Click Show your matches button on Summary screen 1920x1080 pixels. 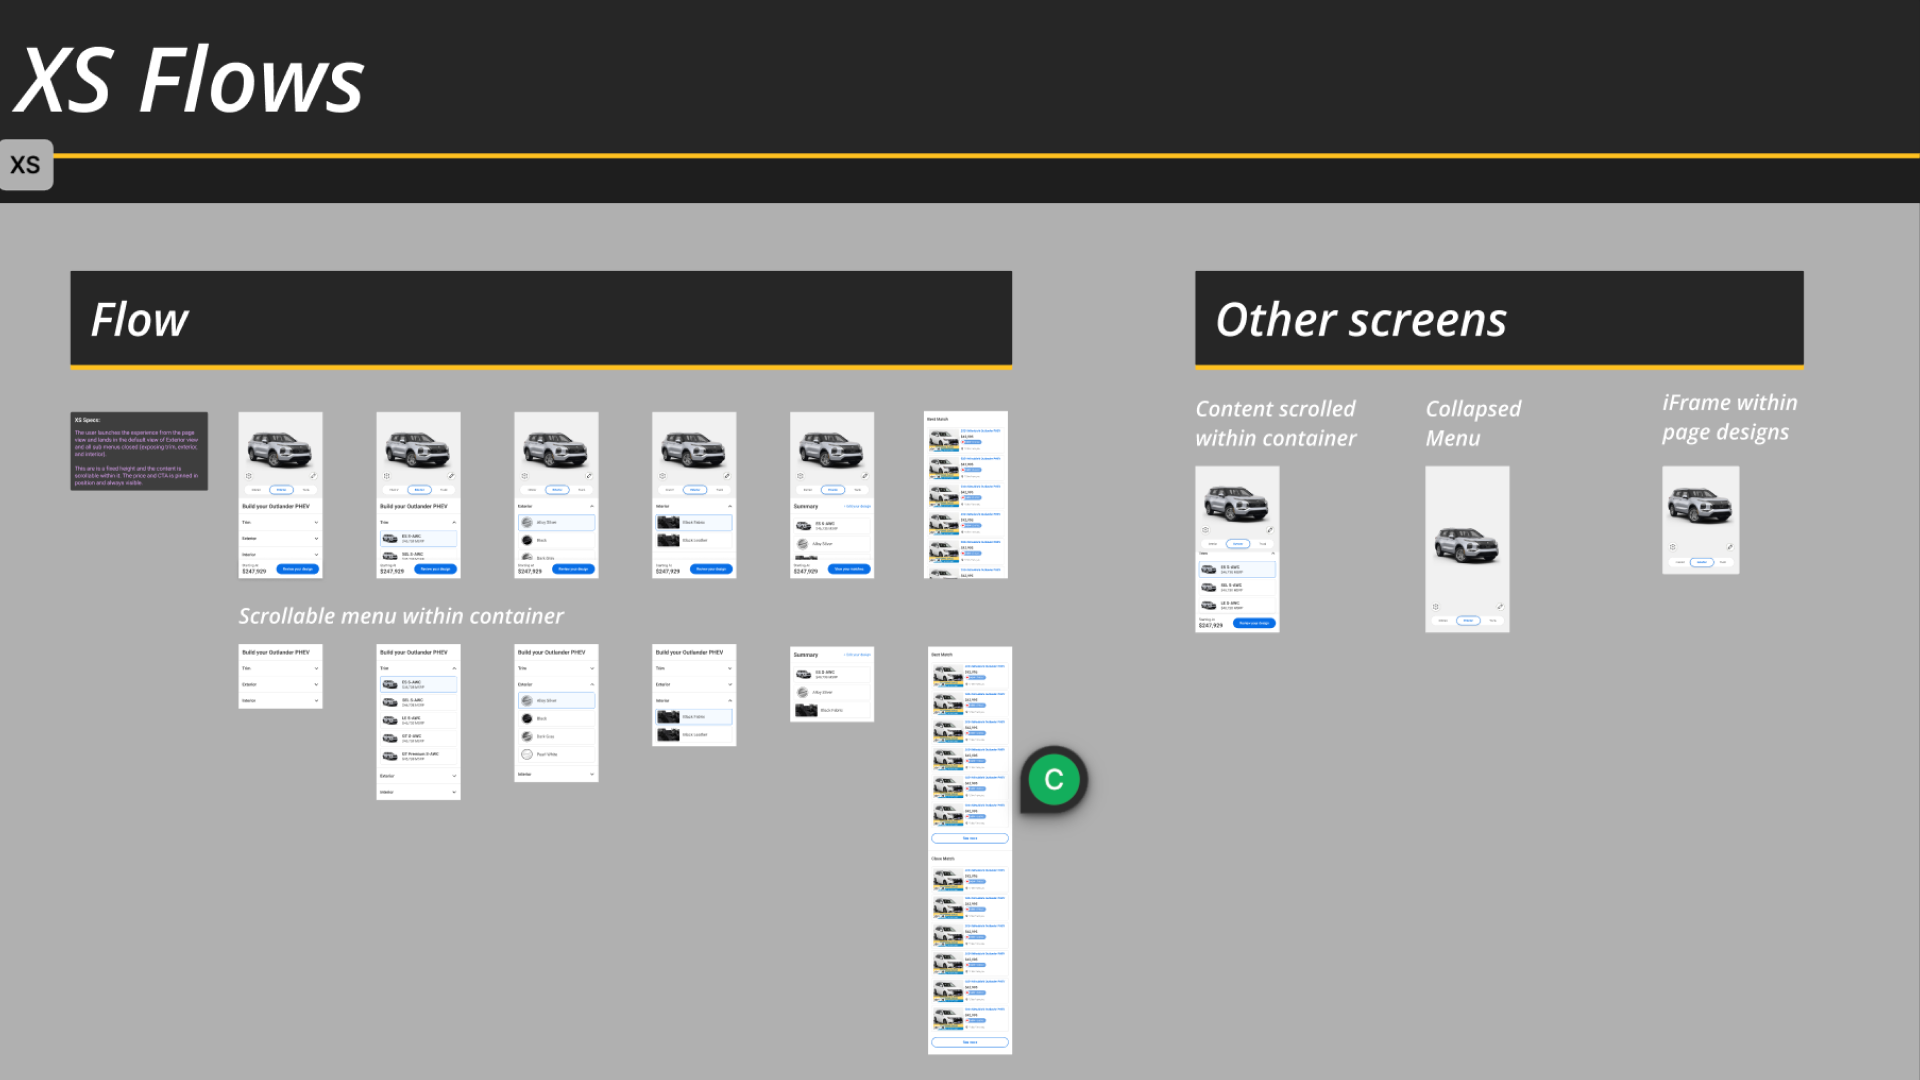click(x=849, y=569)
